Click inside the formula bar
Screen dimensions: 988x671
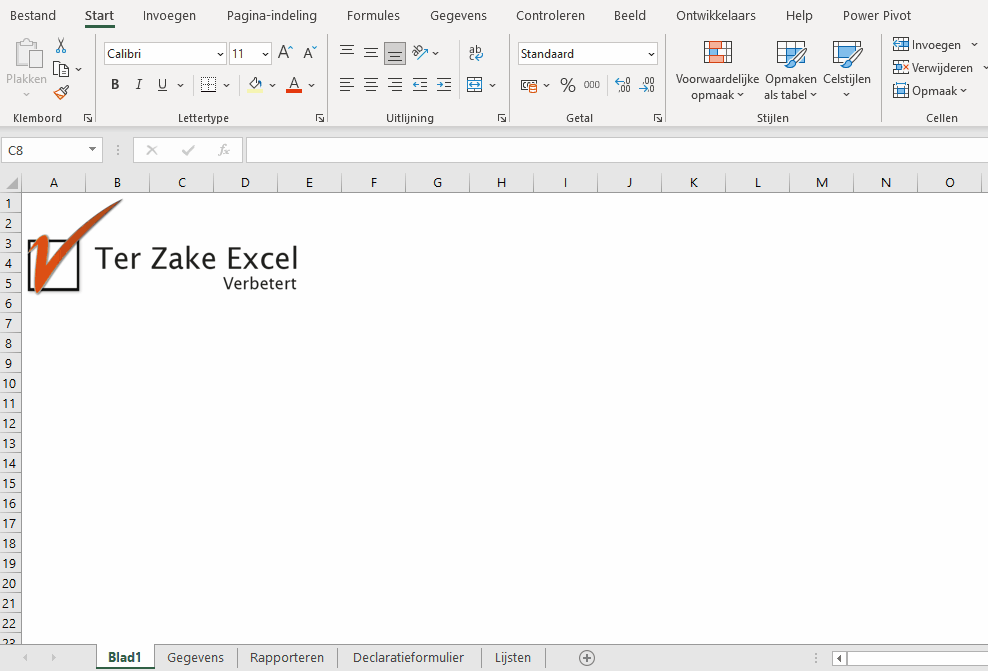(617, 150)
